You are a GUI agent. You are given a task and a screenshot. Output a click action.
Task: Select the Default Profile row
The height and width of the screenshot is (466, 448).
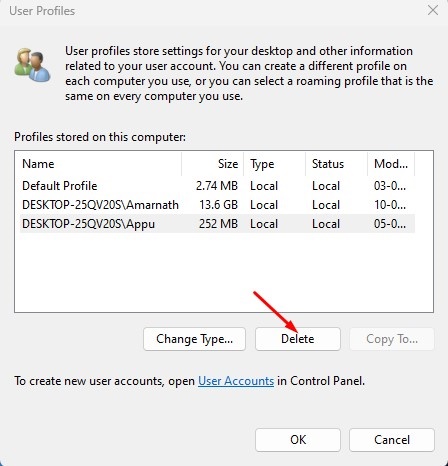217,186
